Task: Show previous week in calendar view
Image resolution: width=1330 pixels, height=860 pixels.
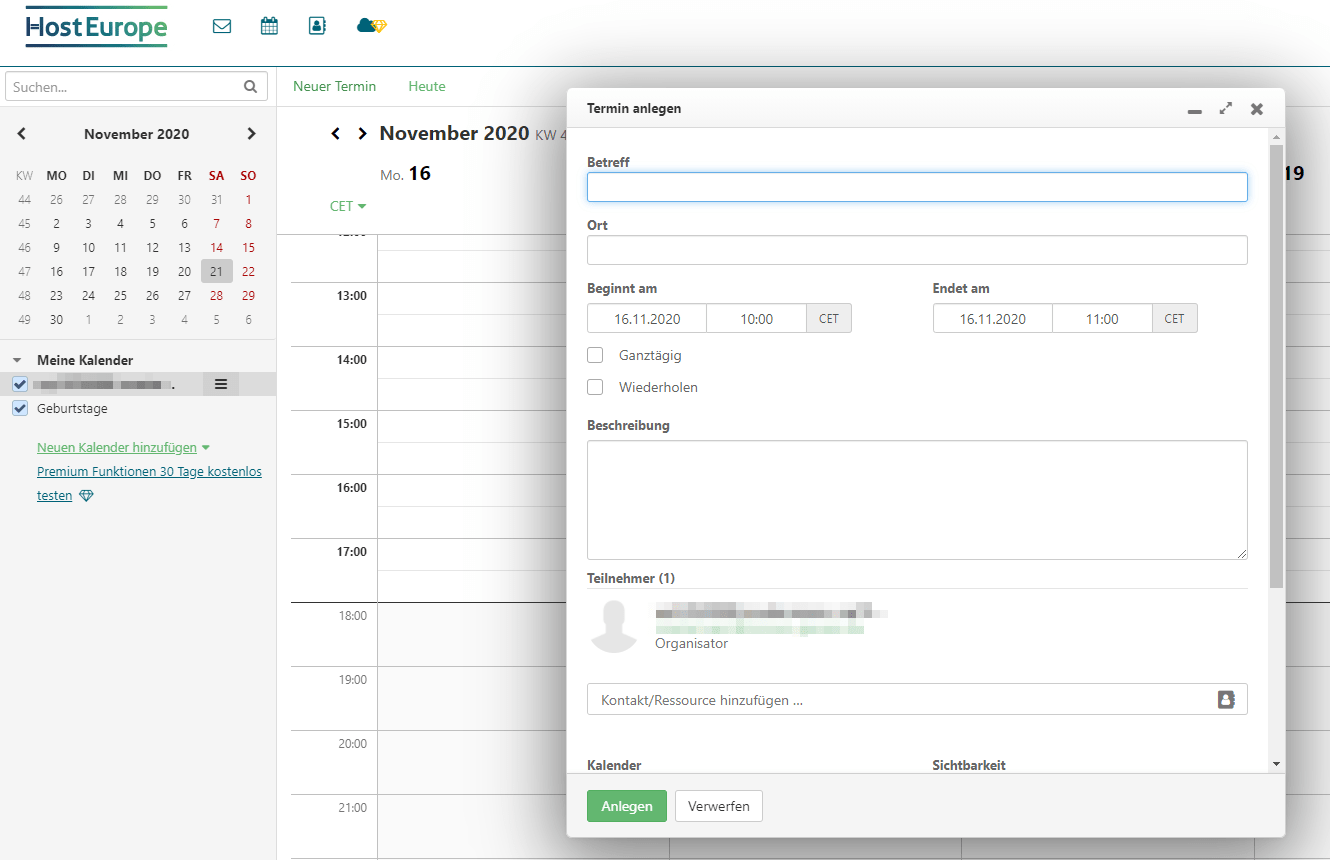Action: tap(336, 133)
